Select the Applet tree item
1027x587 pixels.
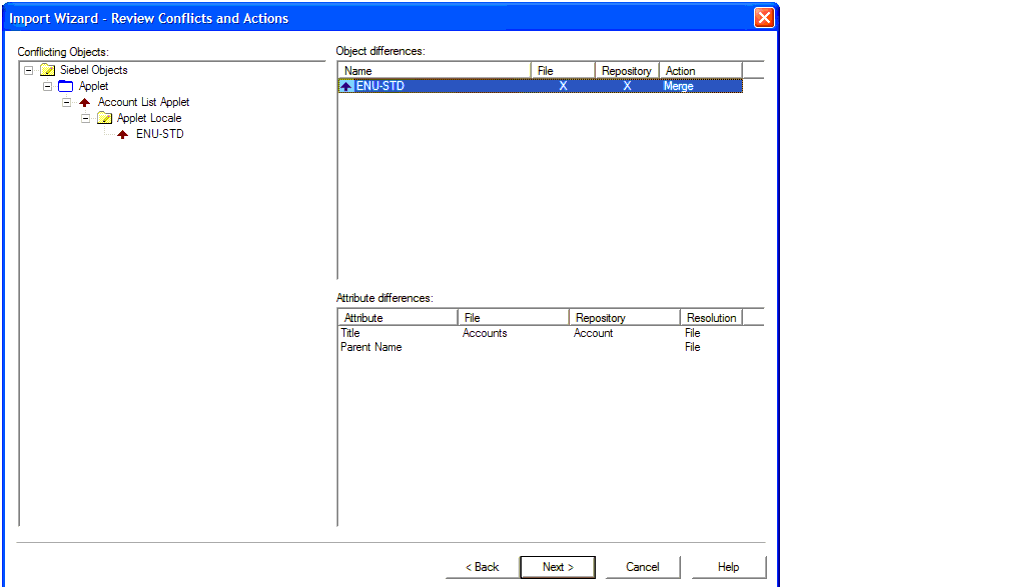94,86
